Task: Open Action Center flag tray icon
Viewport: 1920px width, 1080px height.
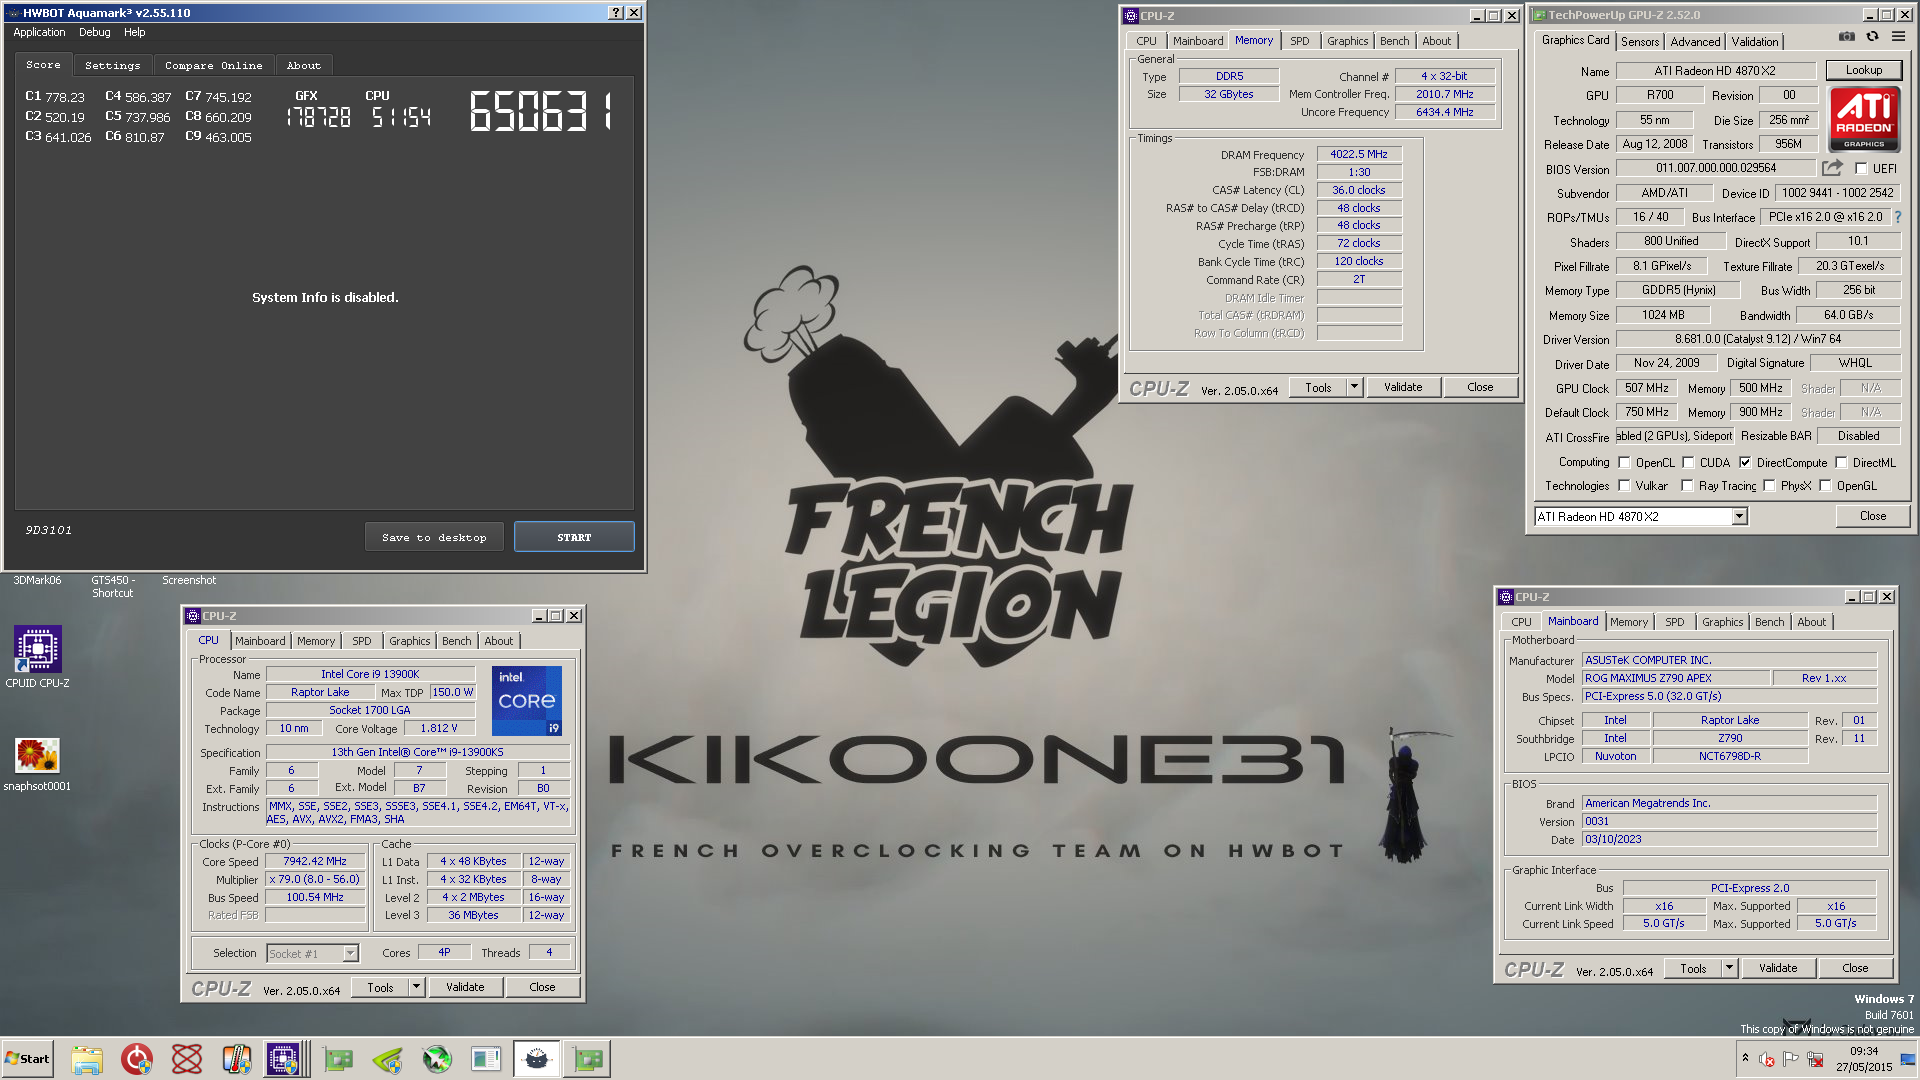Action: click(1791, 1059)
